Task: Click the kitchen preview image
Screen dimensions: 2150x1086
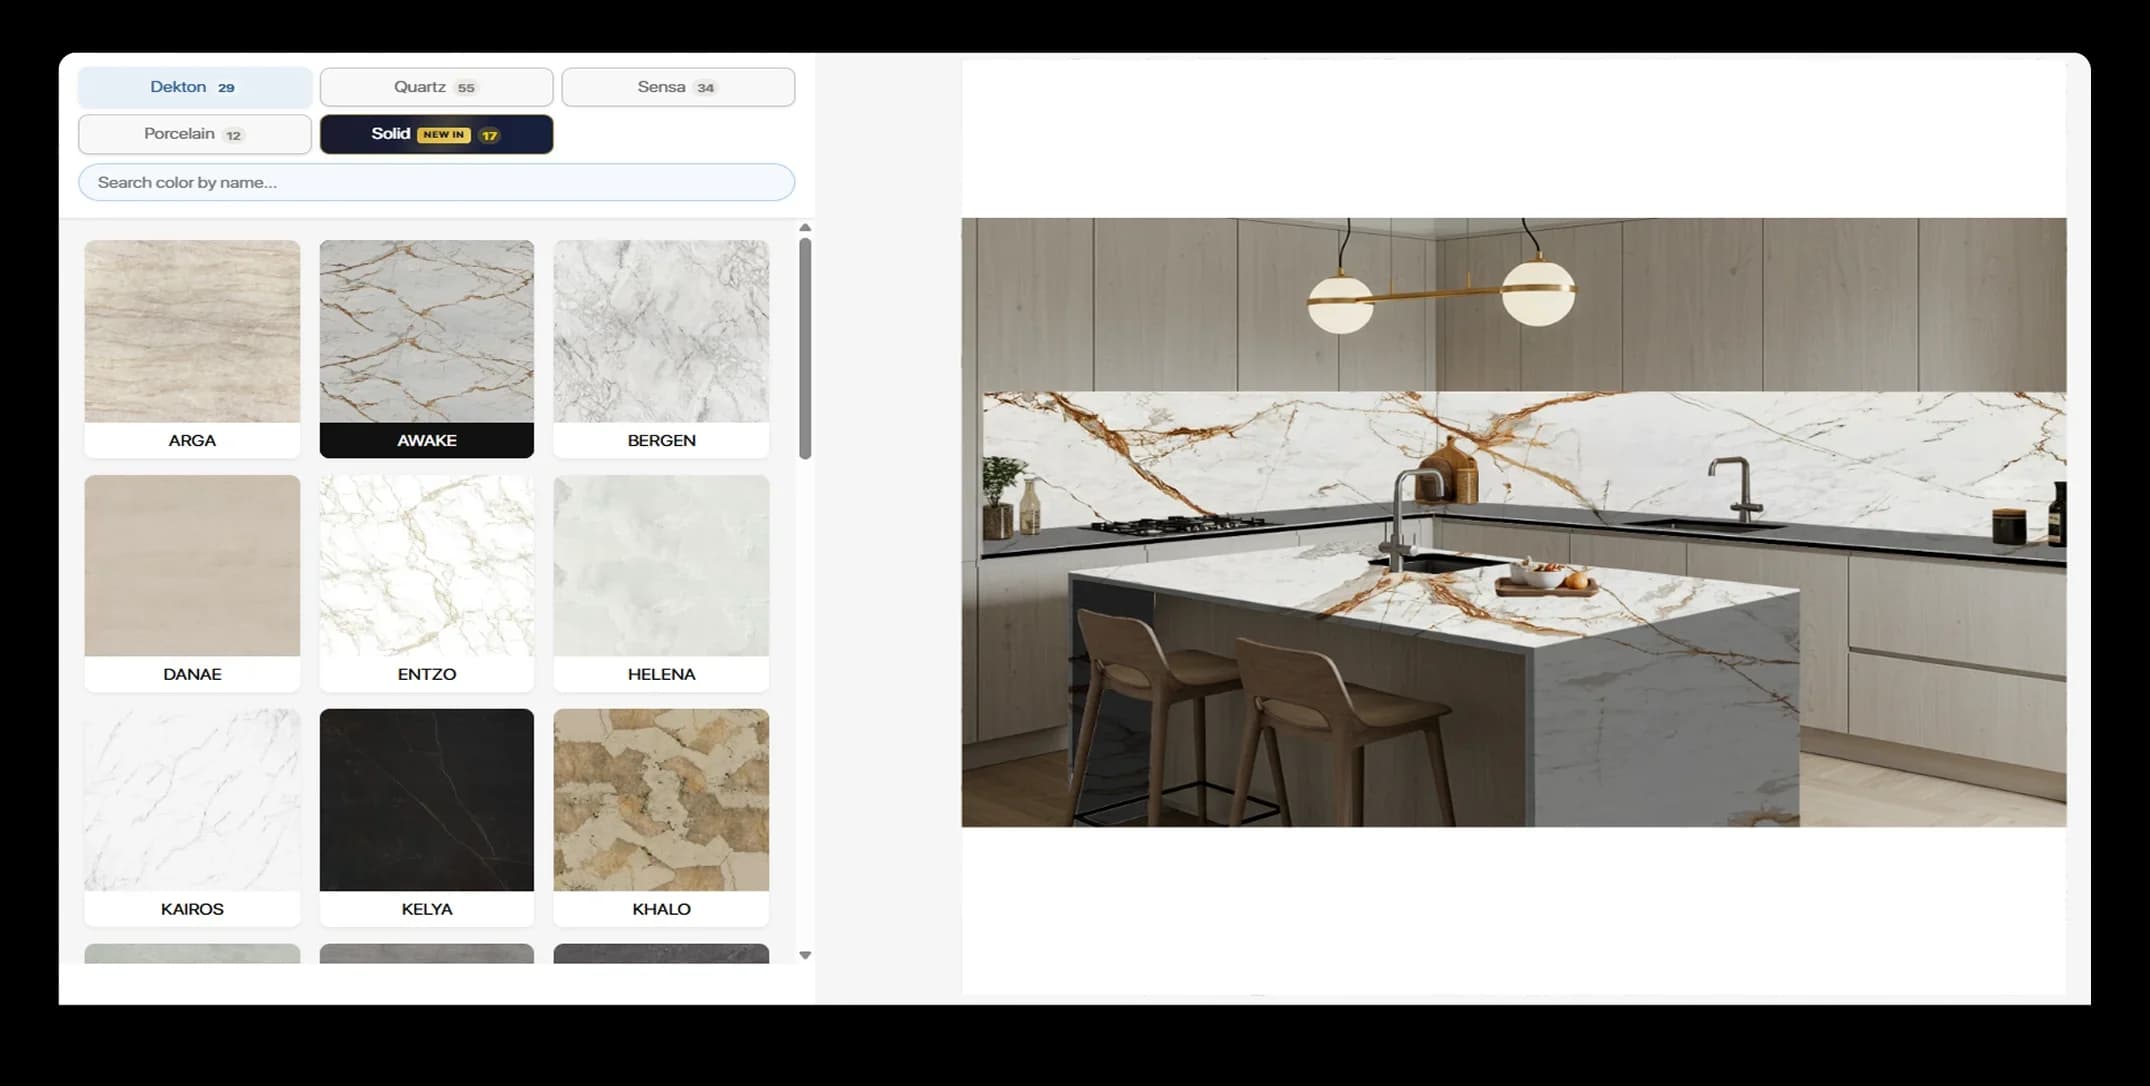Action: tap(1514, 522)
